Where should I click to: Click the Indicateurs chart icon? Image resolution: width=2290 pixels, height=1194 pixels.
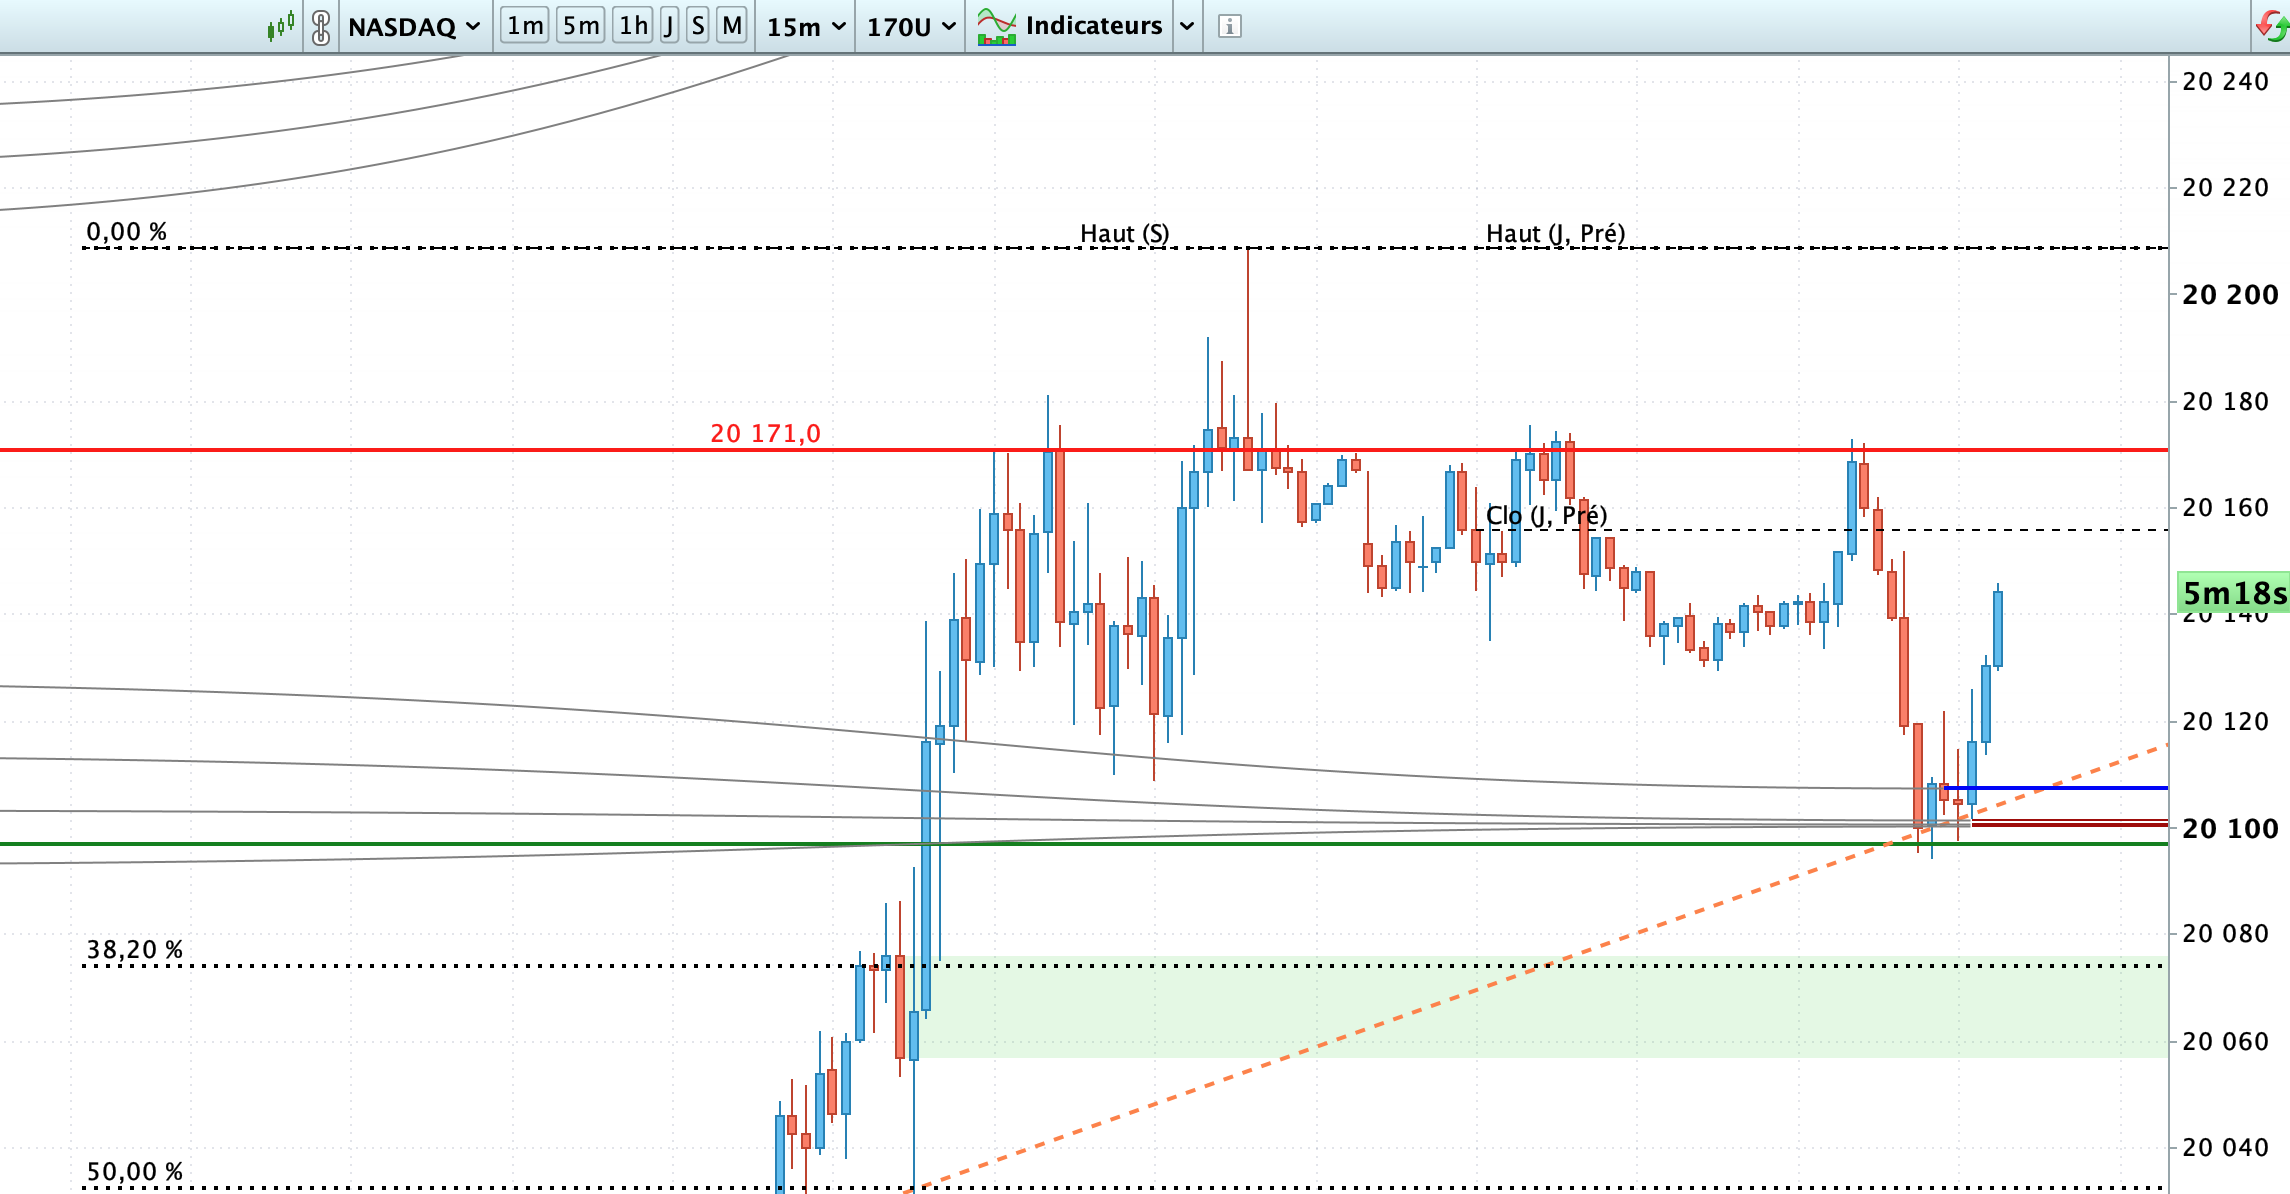click(996, 26)
